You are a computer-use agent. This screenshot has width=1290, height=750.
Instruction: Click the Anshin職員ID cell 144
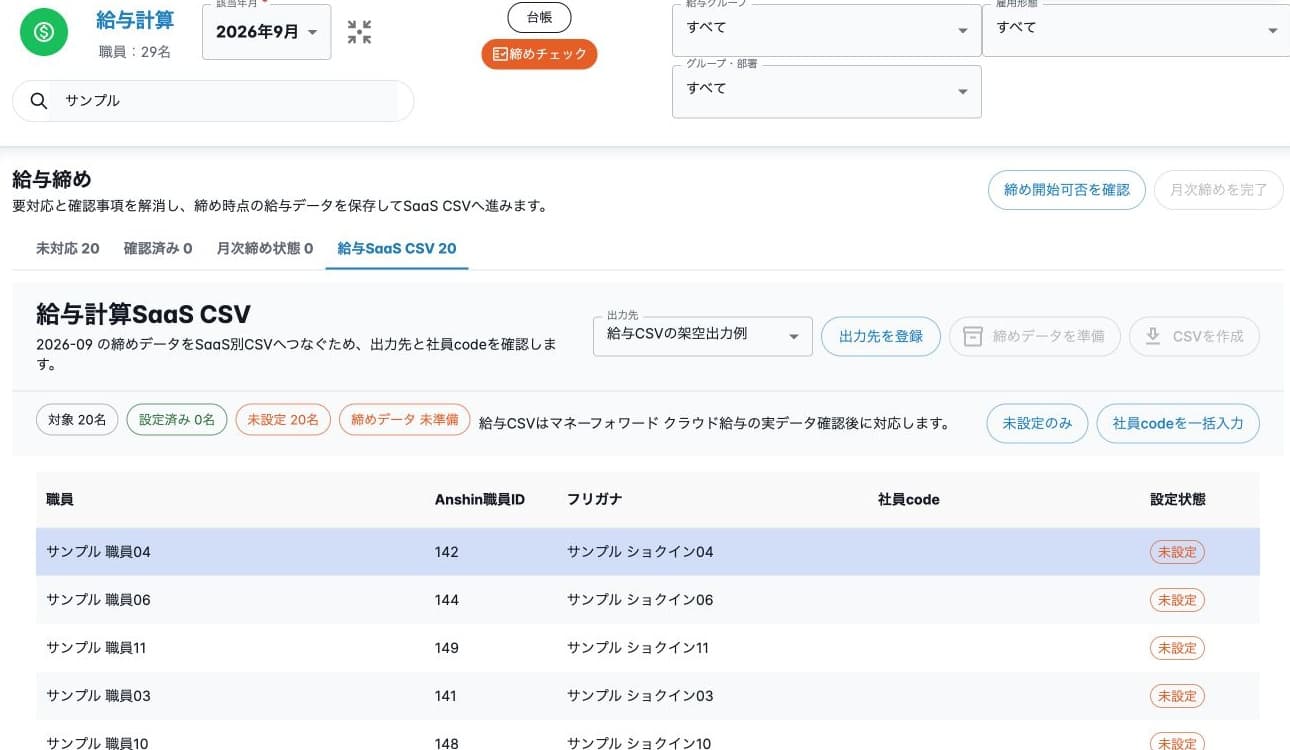(x=447, y=600)
